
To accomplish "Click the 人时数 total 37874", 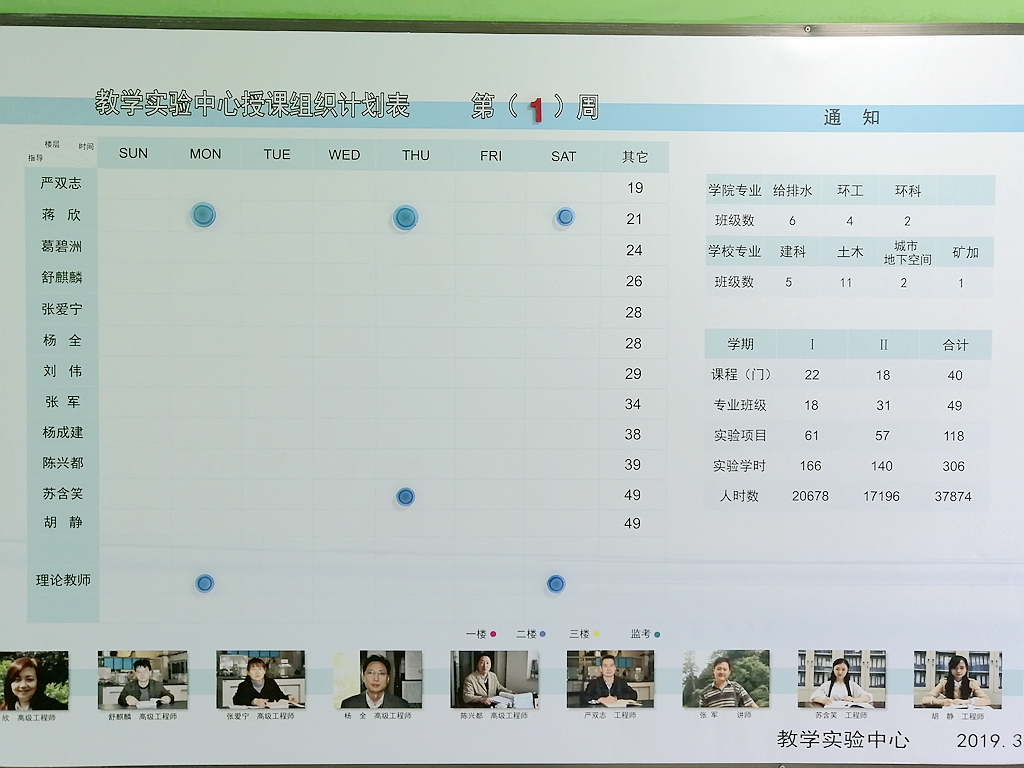I will [x=953, y=496].
